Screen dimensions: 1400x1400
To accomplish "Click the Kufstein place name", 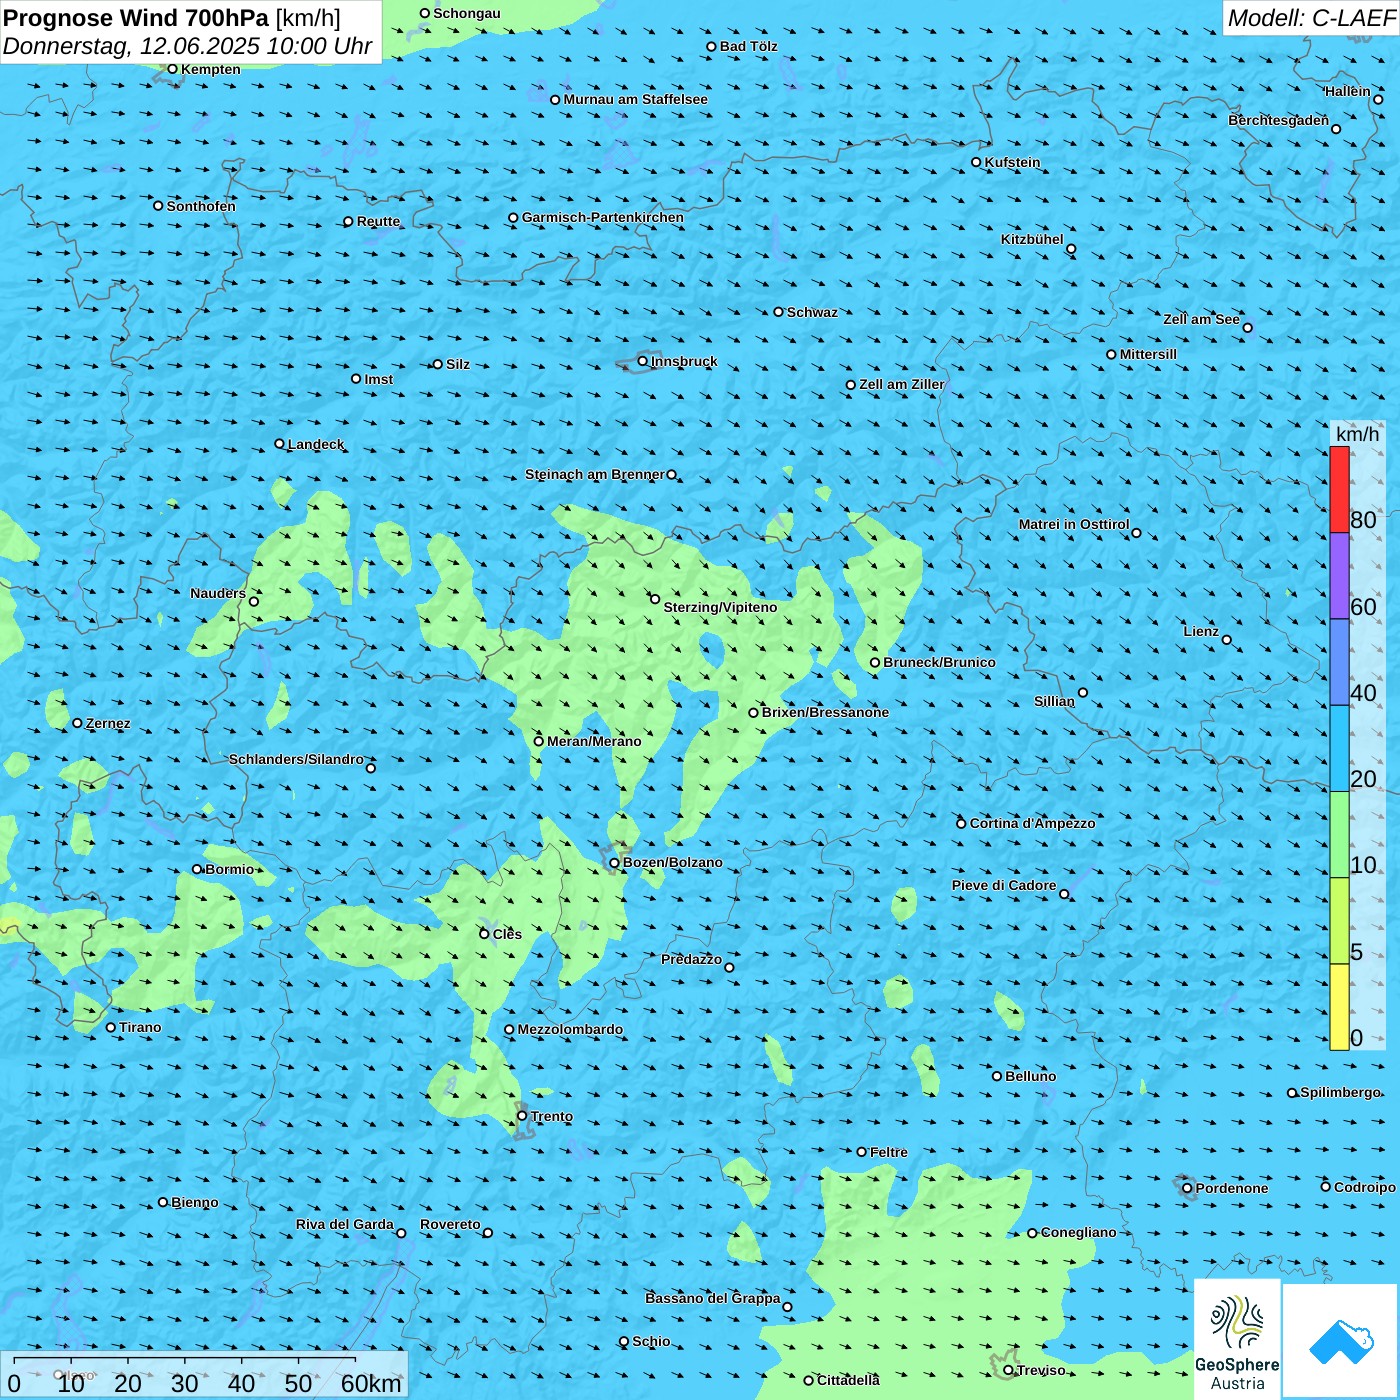I will pos(1012,162).
